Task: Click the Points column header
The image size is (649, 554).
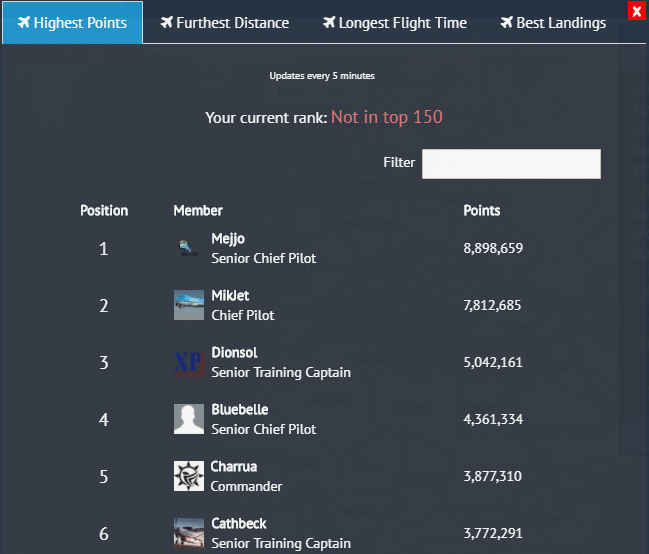Action: point(482,210)
